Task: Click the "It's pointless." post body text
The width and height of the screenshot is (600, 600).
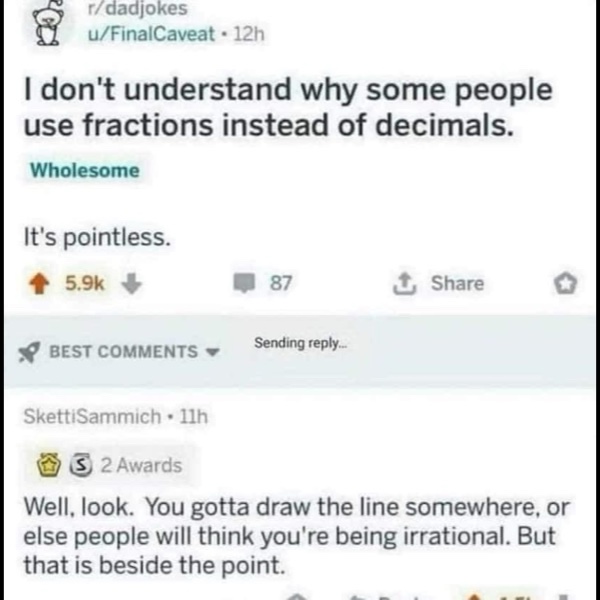Action: (98, 237)
